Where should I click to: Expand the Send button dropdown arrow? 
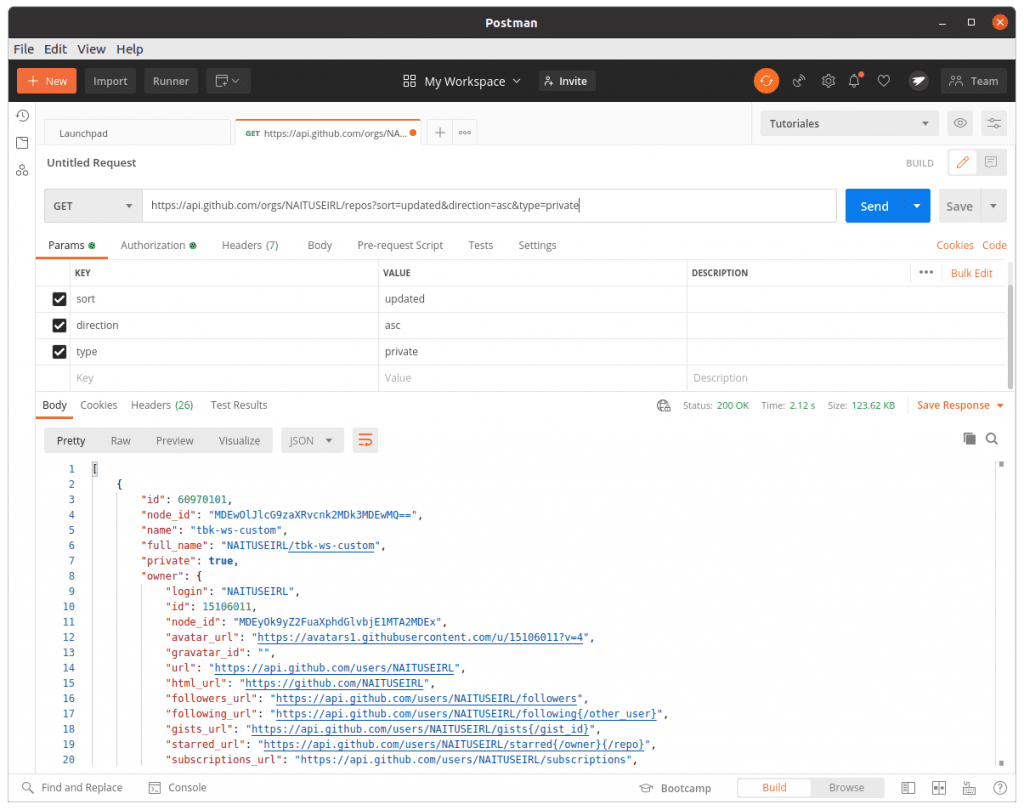pyautogui.click(x=917, y=206)
